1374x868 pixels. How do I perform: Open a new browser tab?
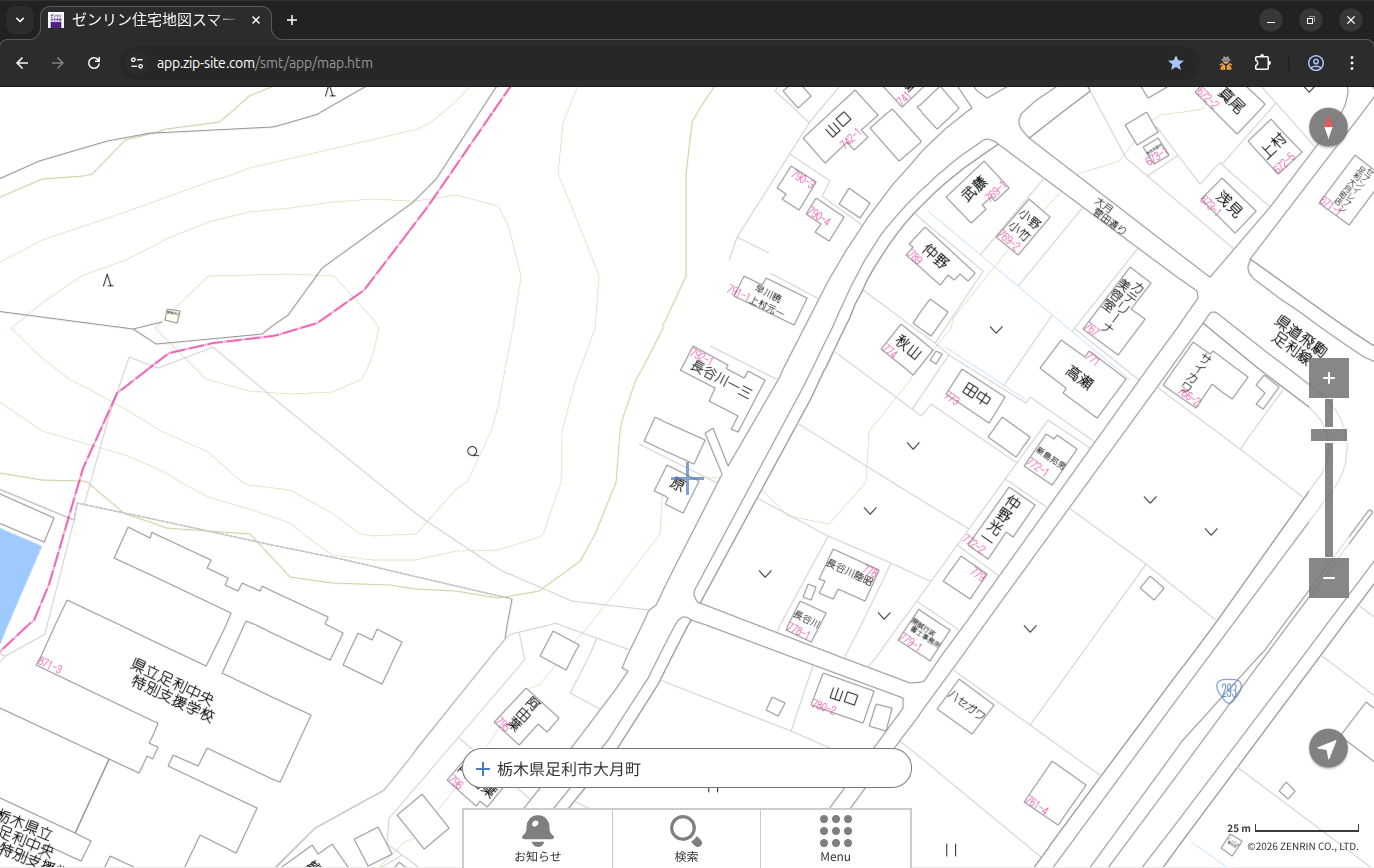pos(292,20)
